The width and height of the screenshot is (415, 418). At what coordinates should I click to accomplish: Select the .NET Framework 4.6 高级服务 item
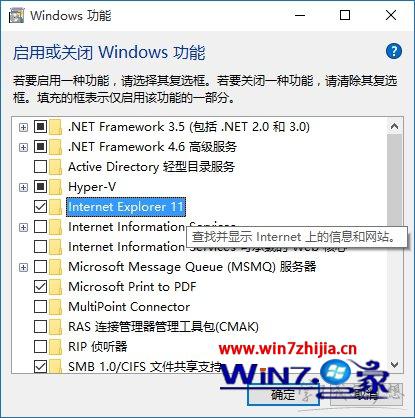coord(152,147)
